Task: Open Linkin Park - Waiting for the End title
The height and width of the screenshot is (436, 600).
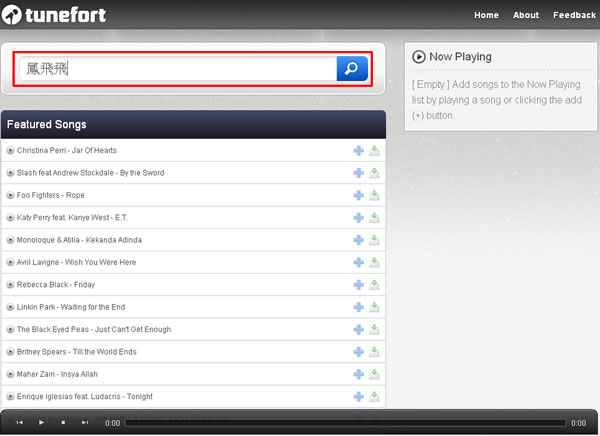Action: (71, 307)
